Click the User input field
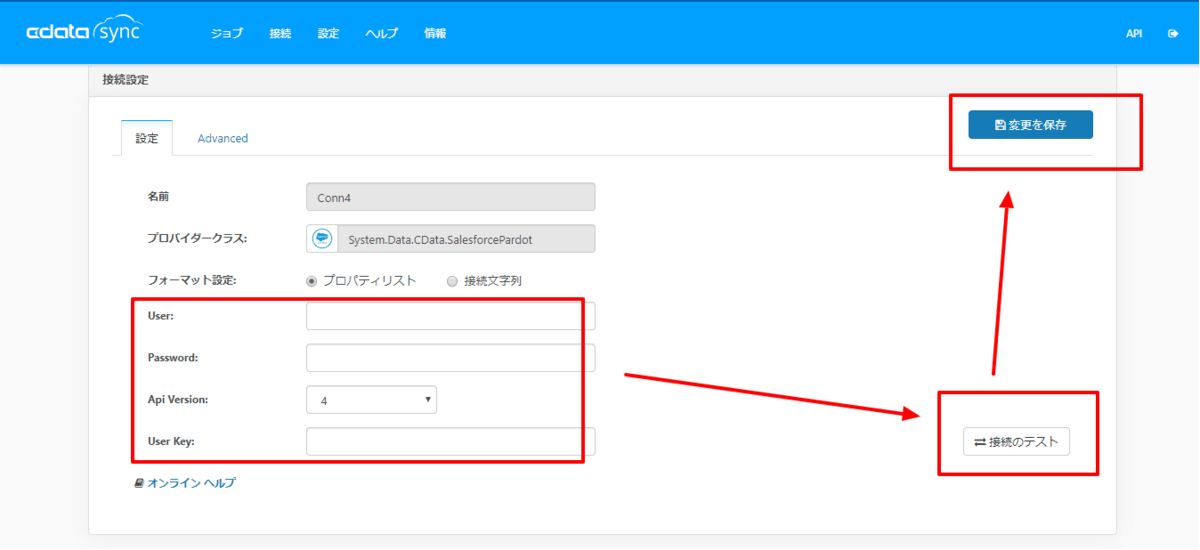This screenshot has height=550, width=1200. pos(451,316)
